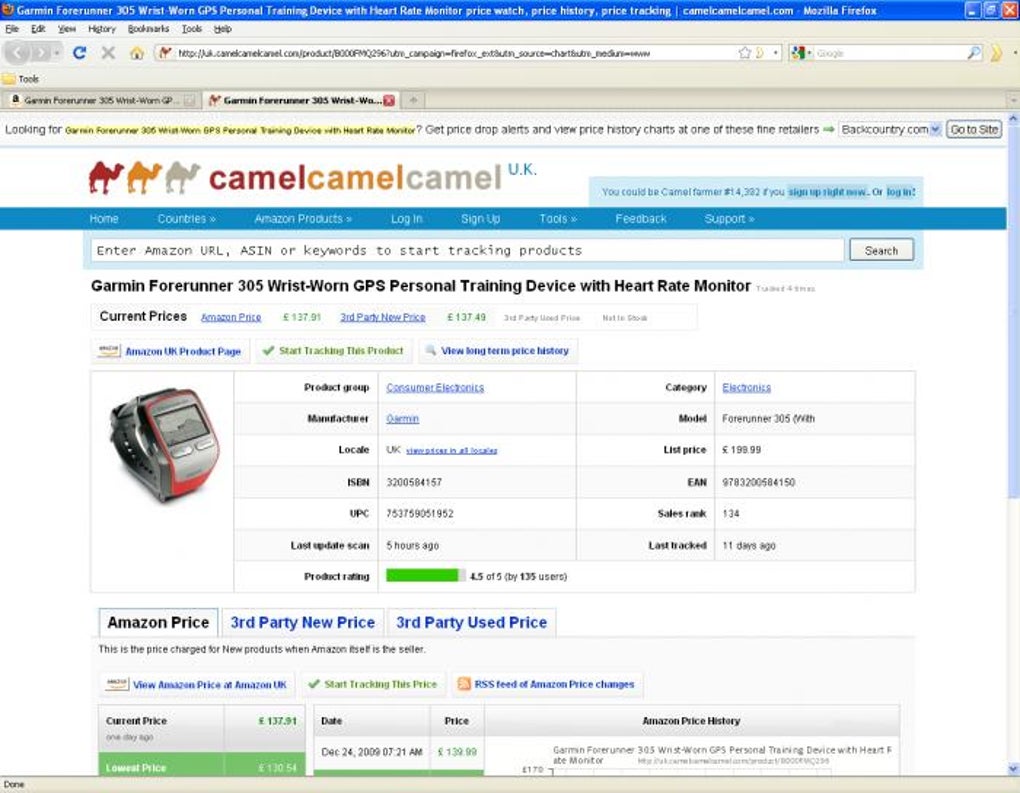Open Feedback in navigation bar
The height and width of the screenshot is (793, 1020).
click(x=641, y=219)
